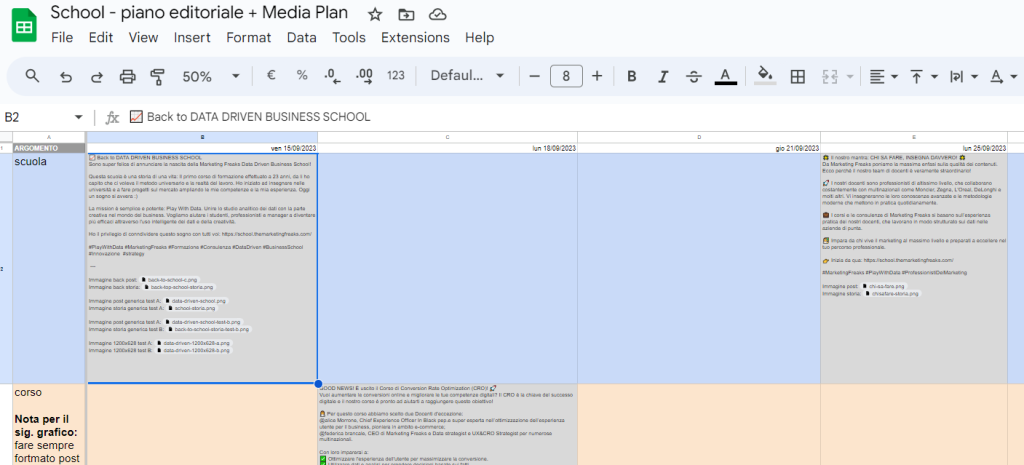This screenshot has height=465, width=1024.
Task: Open the Insert menu
Action: pyautogui.click(x=192, y=37)
